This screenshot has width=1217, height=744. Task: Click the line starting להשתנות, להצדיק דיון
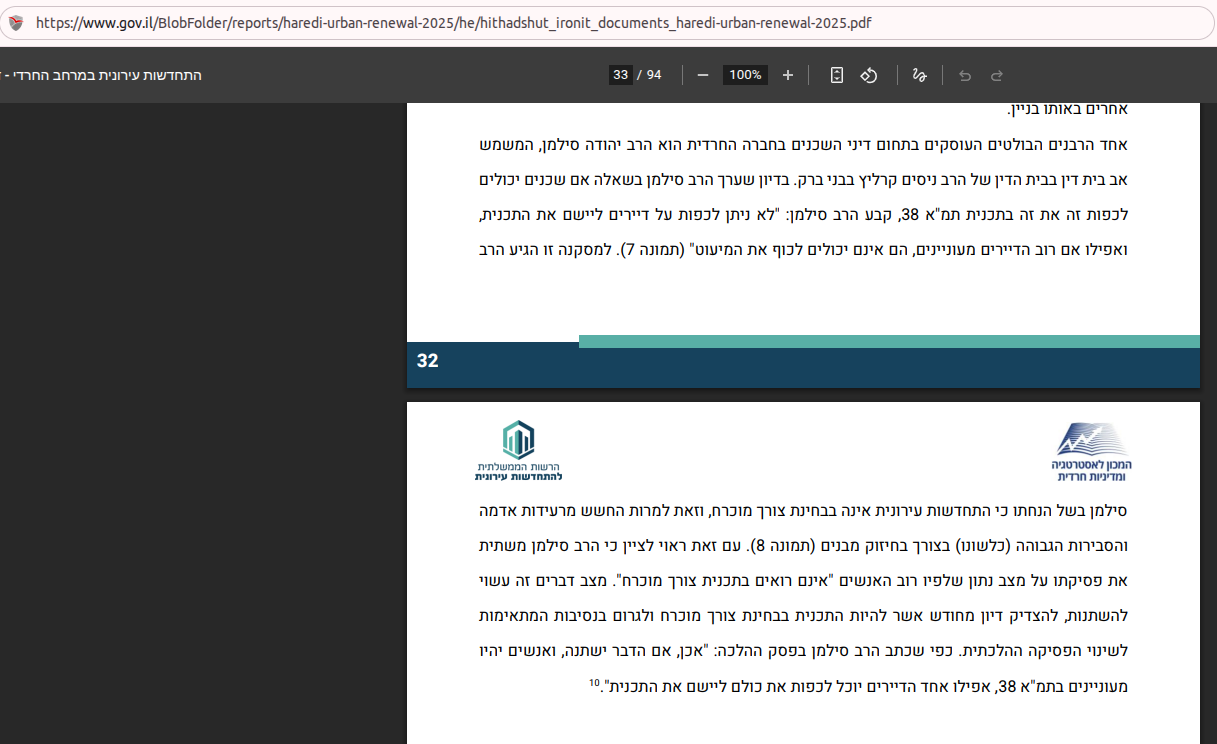point(804,615)
